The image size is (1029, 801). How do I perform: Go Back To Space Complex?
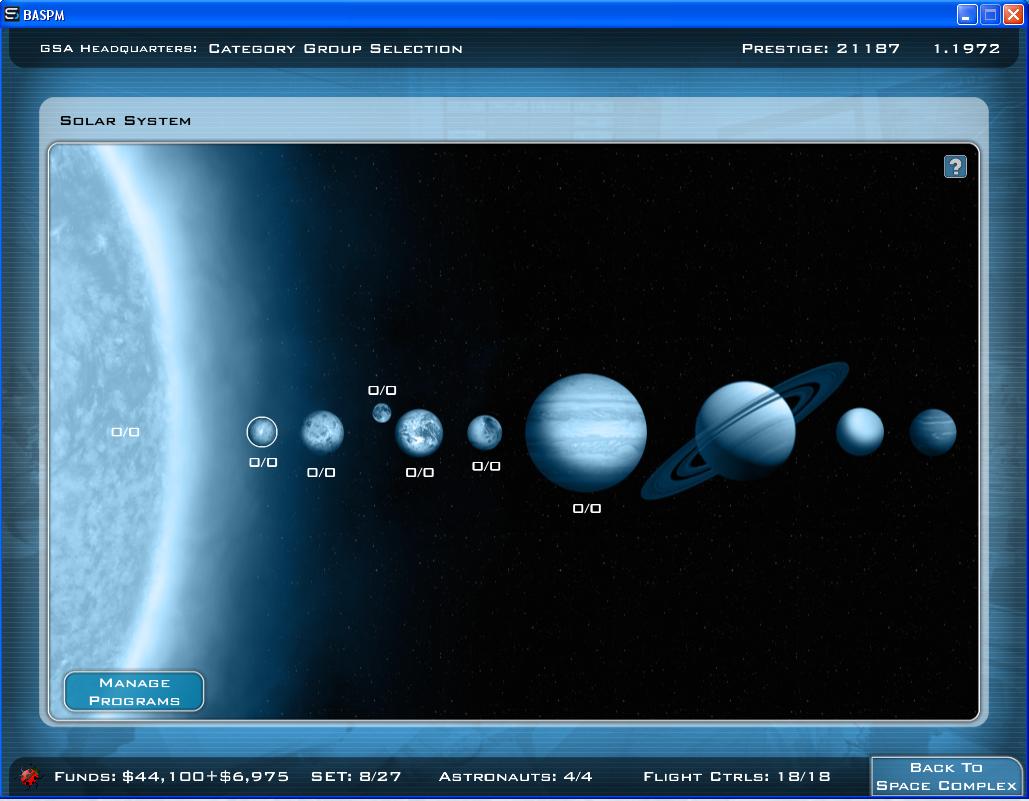point(946,777)
